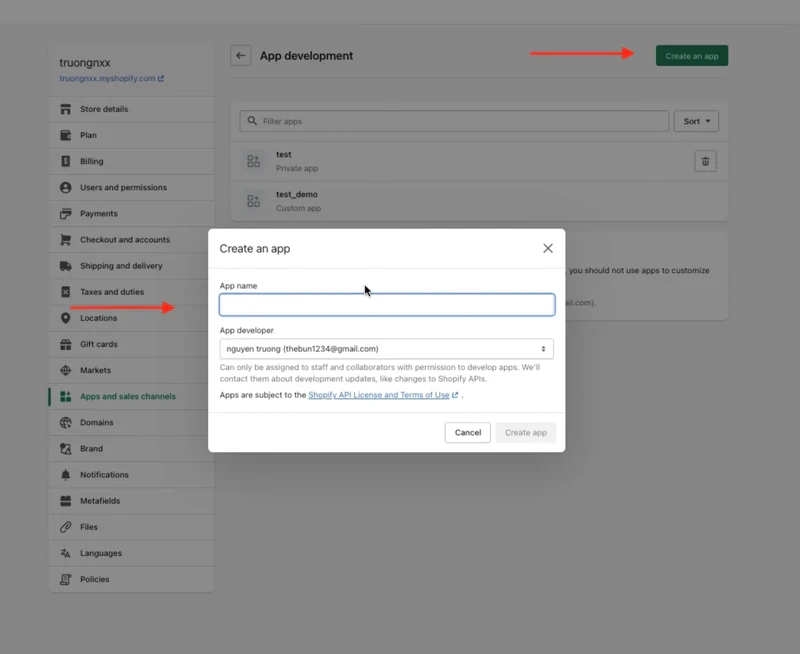Click the Notifications bell icon
The image size is (800, 654).
[65, 475]
